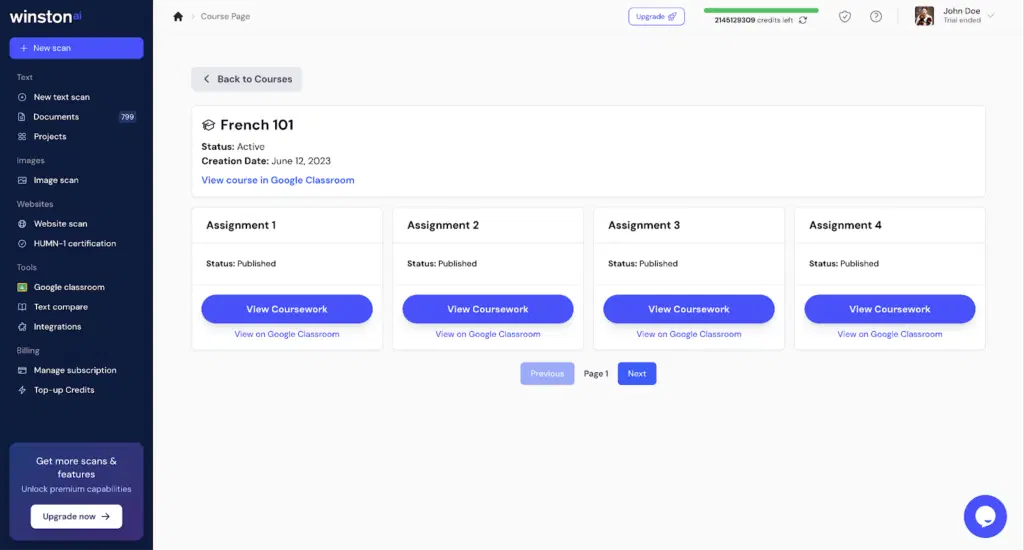Select Image scan from sidebar

(55, 180)
